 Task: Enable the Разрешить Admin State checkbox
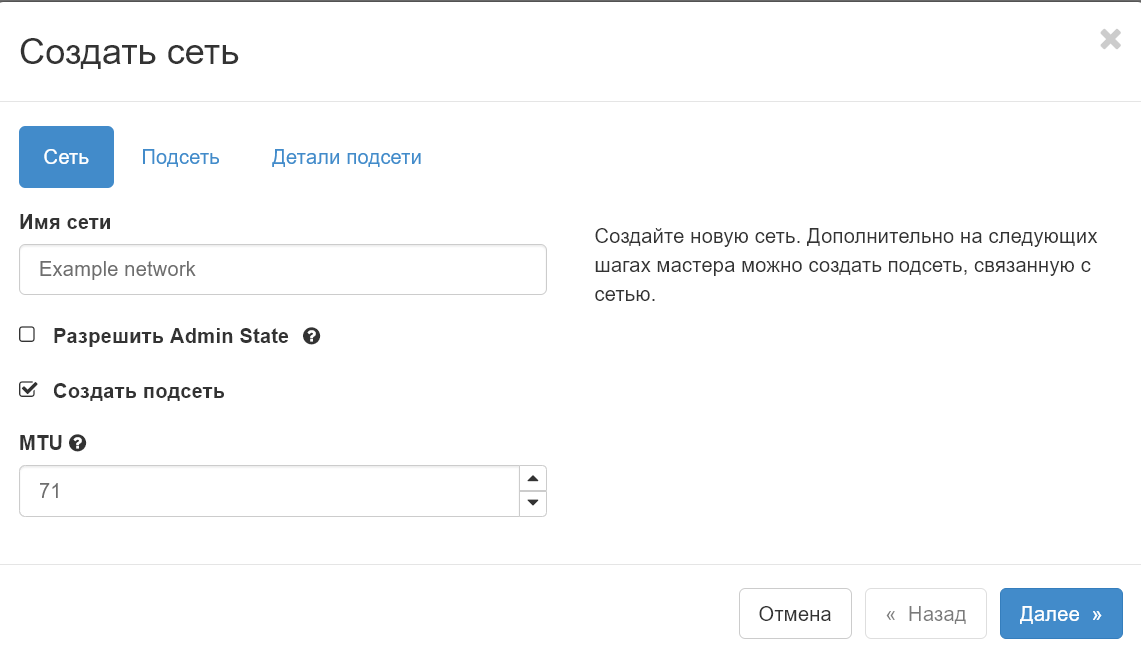[28, 335]
